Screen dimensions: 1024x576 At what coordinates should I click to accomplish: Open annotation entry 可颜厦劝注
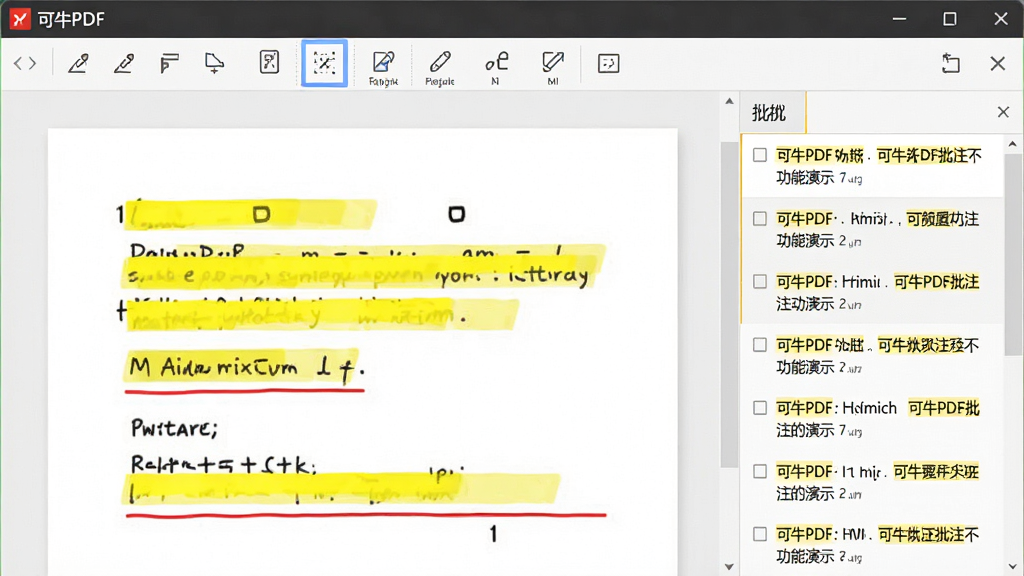(x=872, y=229)
